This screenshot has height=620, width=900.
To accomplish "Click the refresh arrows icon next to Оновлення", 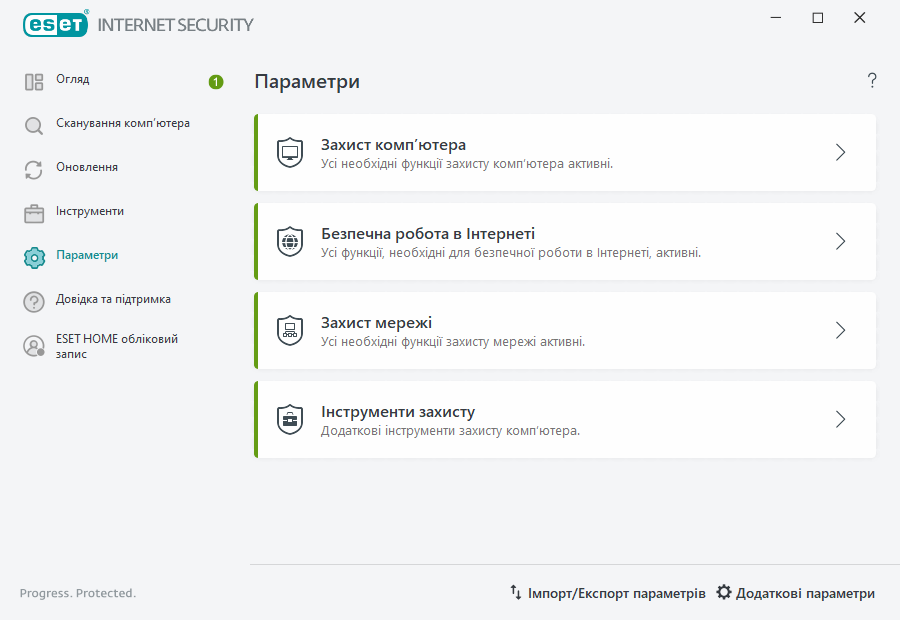I will (x=33, y=167).
